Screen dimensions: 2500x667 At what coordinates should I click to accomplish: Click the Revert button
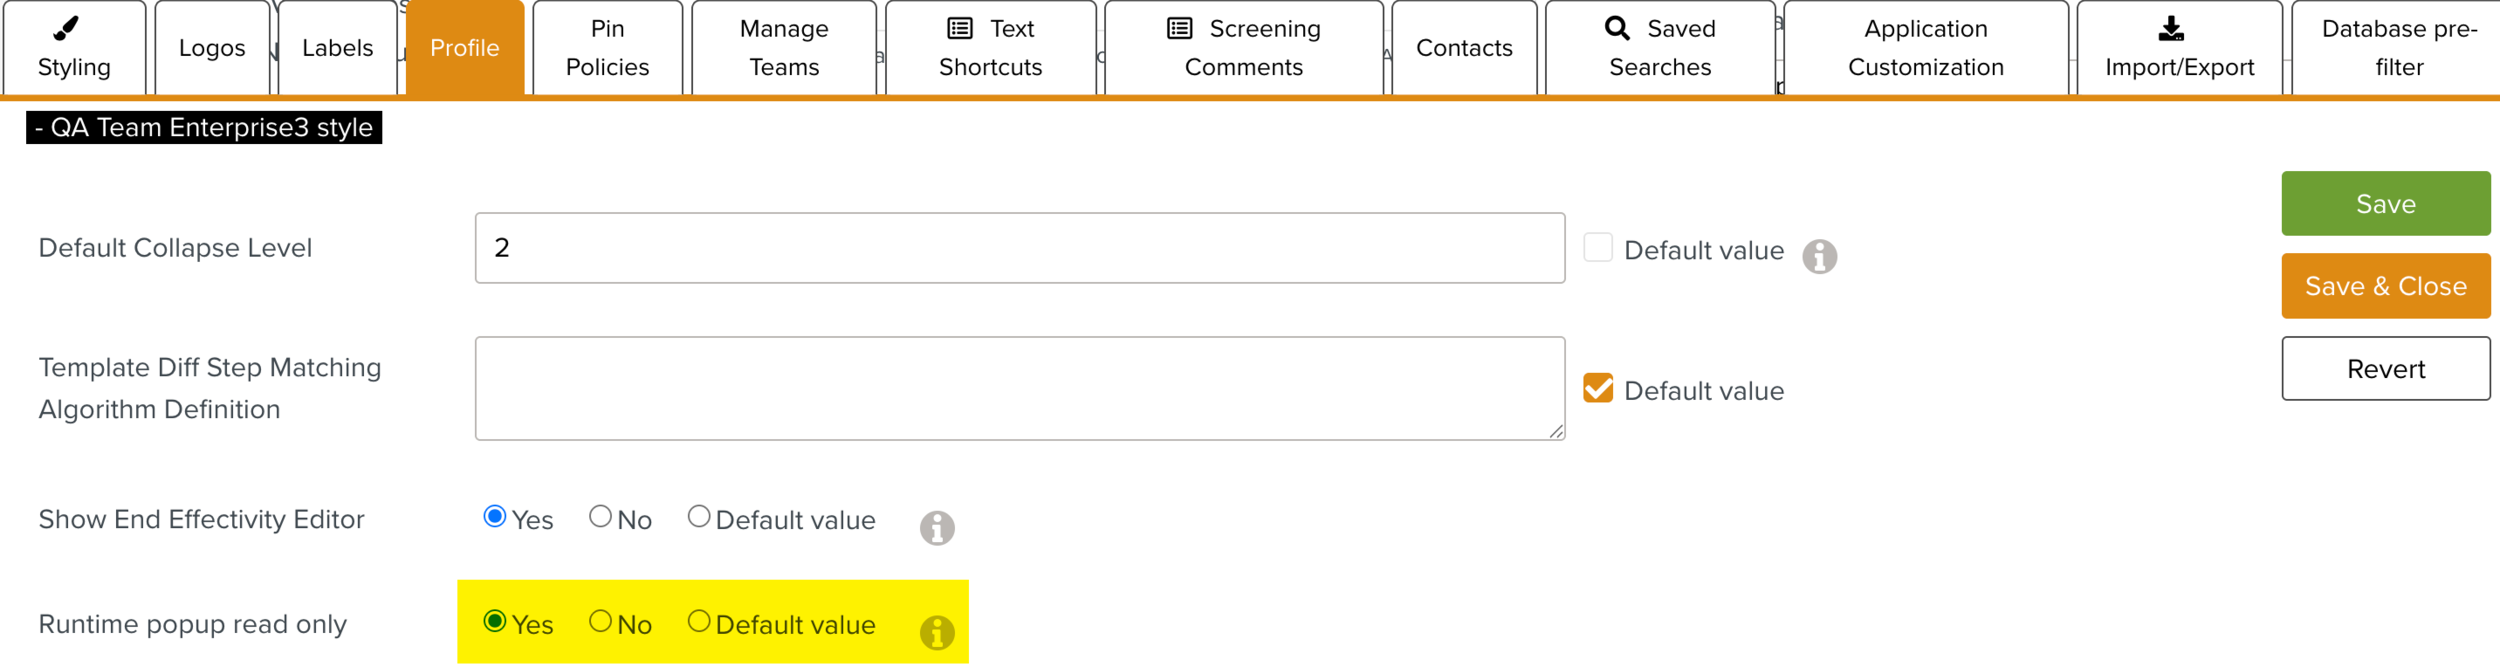click(x=2385, y=369)
